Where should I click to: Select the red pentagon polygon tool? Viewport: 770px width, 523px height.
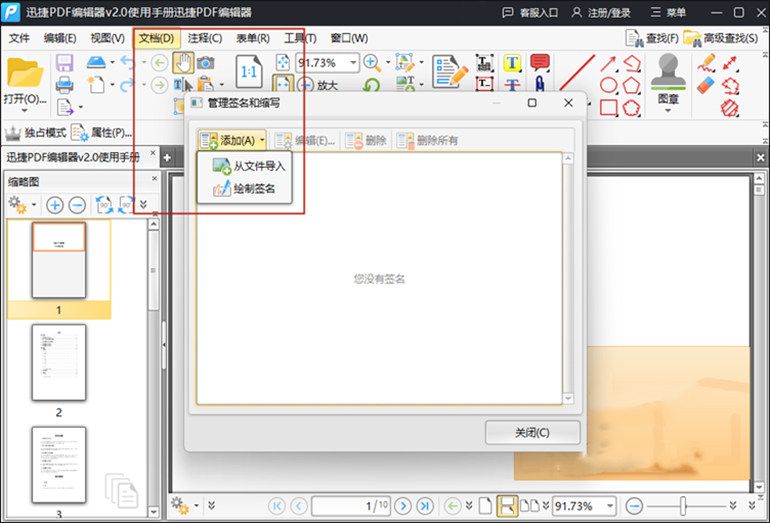631,85
